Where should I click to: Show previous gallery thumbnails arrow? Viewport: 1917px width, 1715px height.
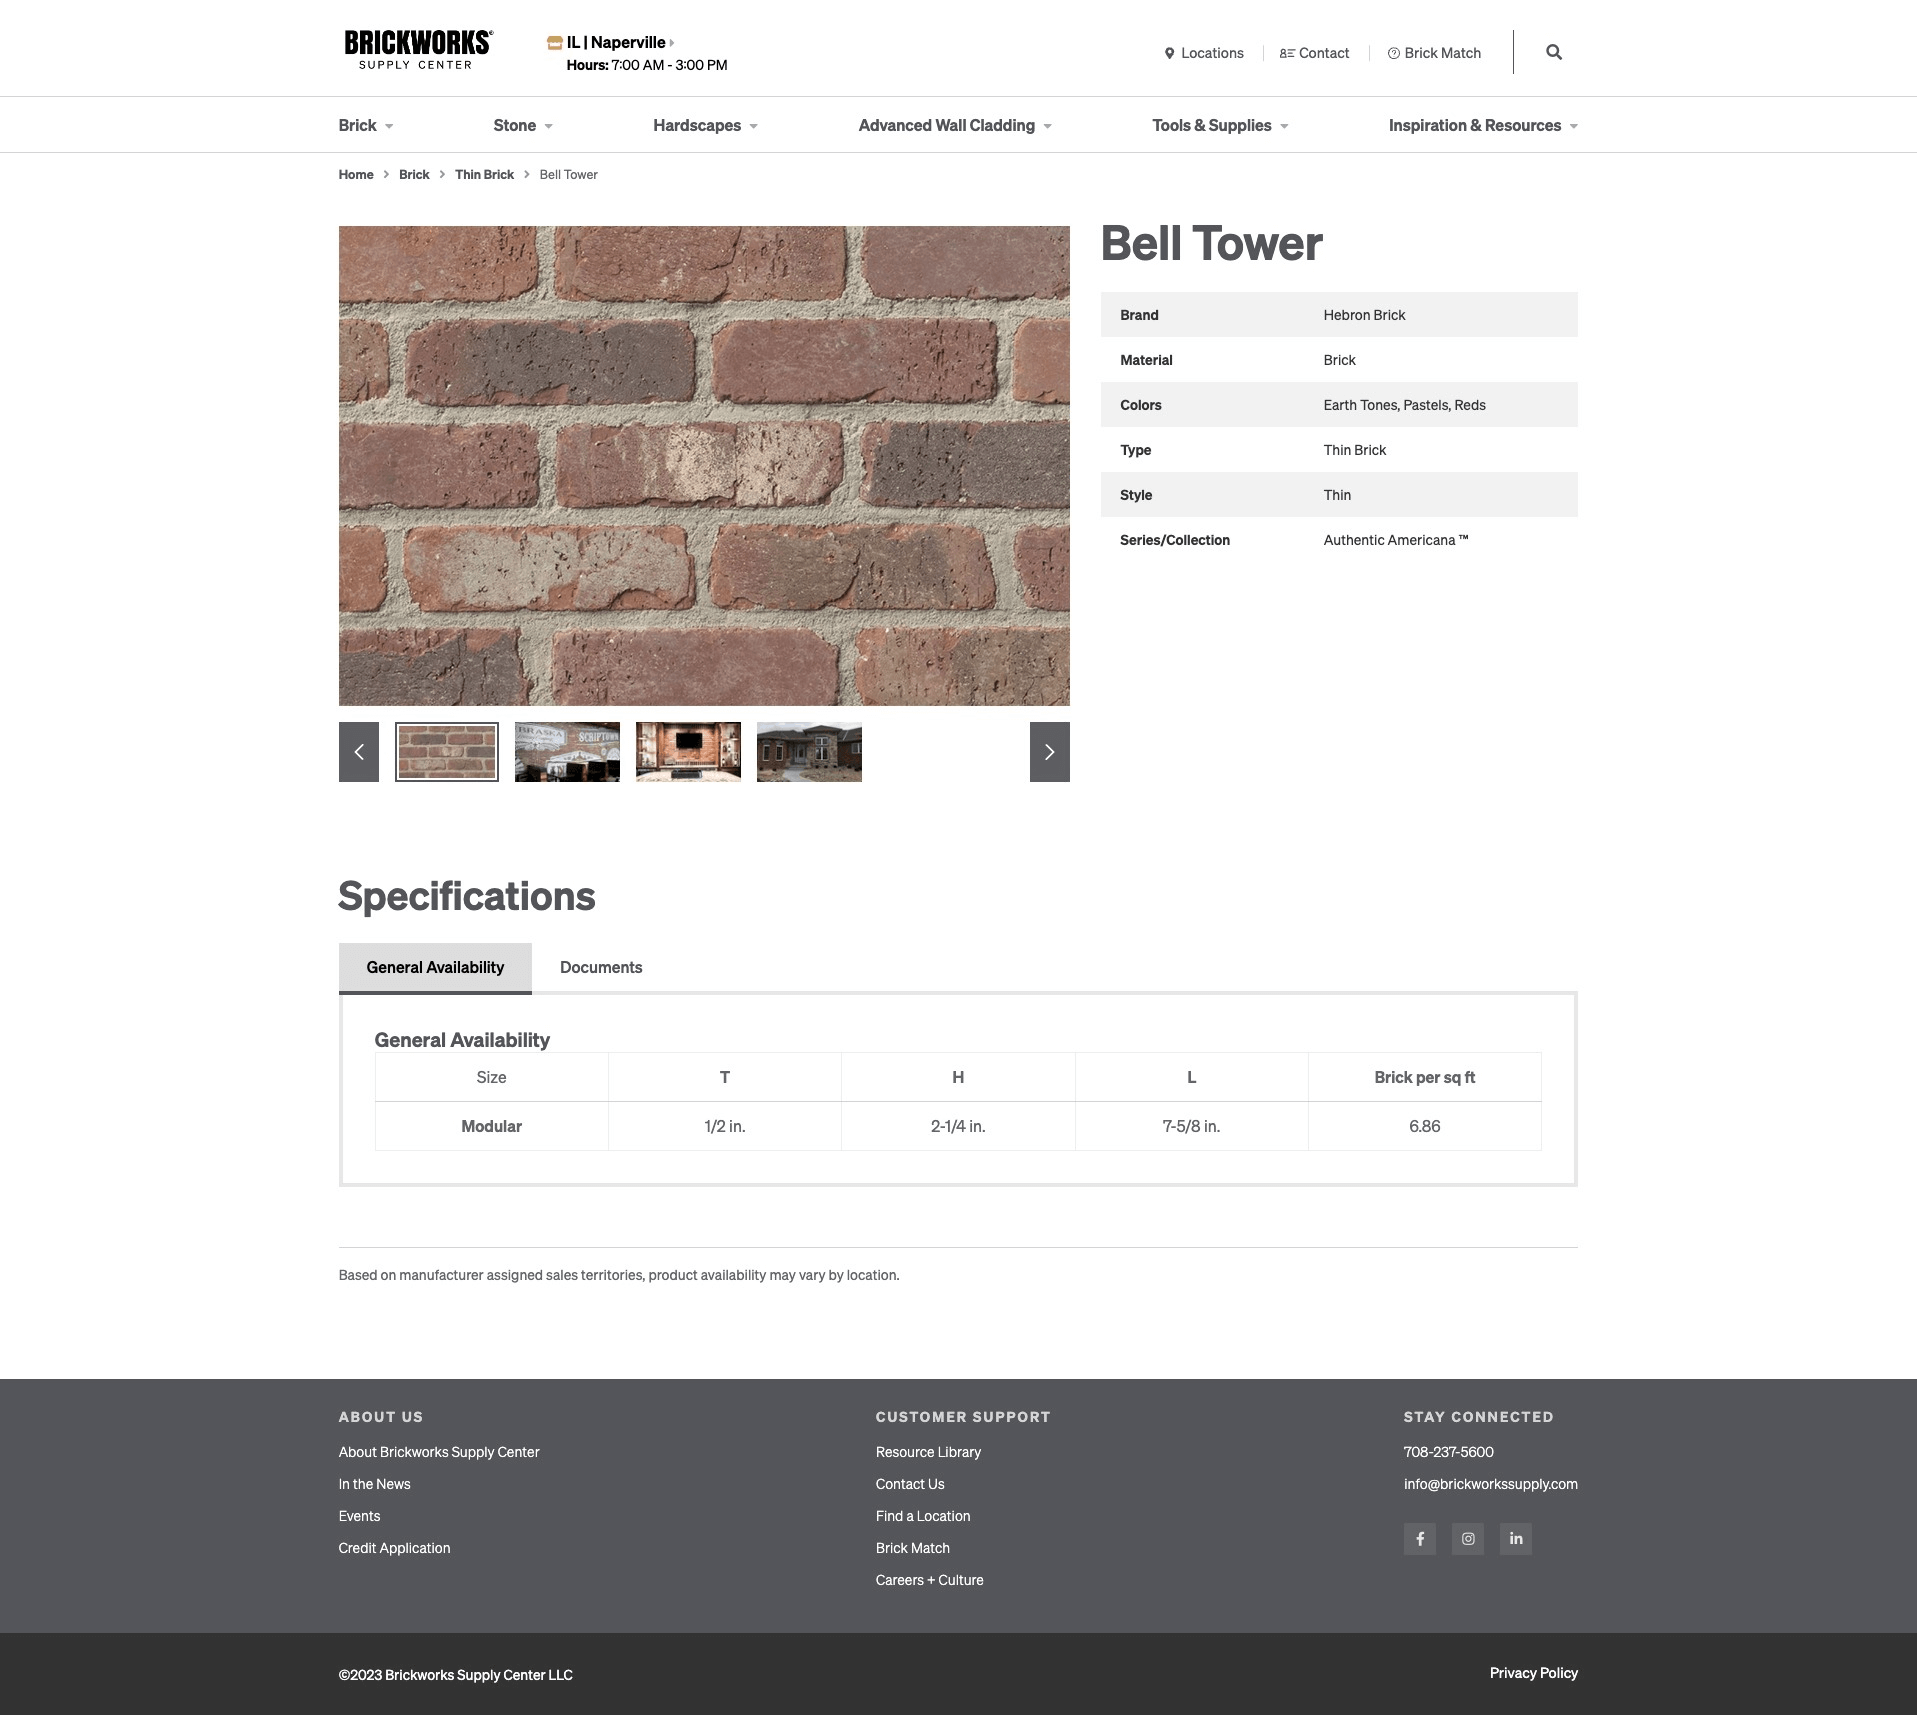358,752
